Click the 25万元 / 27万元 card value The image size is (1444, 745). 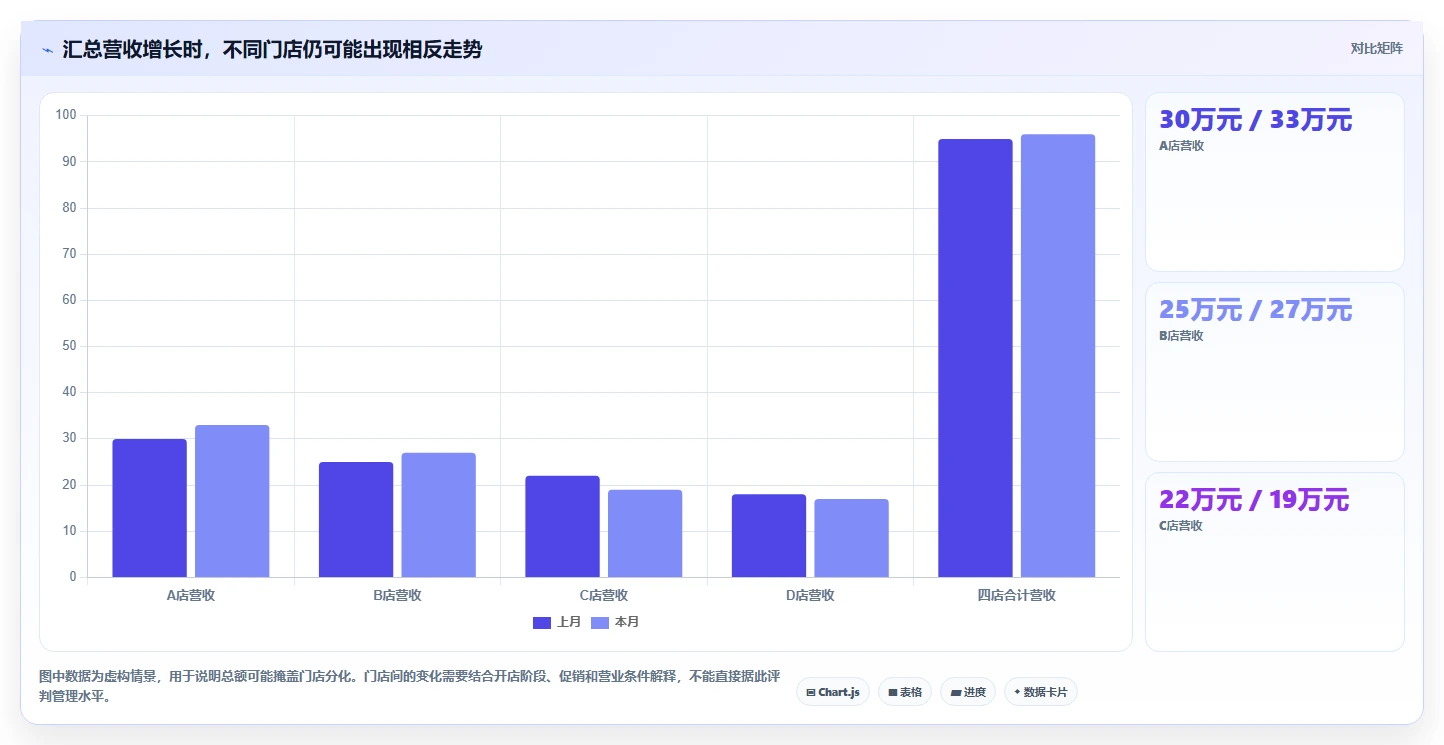pos(1255,310)
